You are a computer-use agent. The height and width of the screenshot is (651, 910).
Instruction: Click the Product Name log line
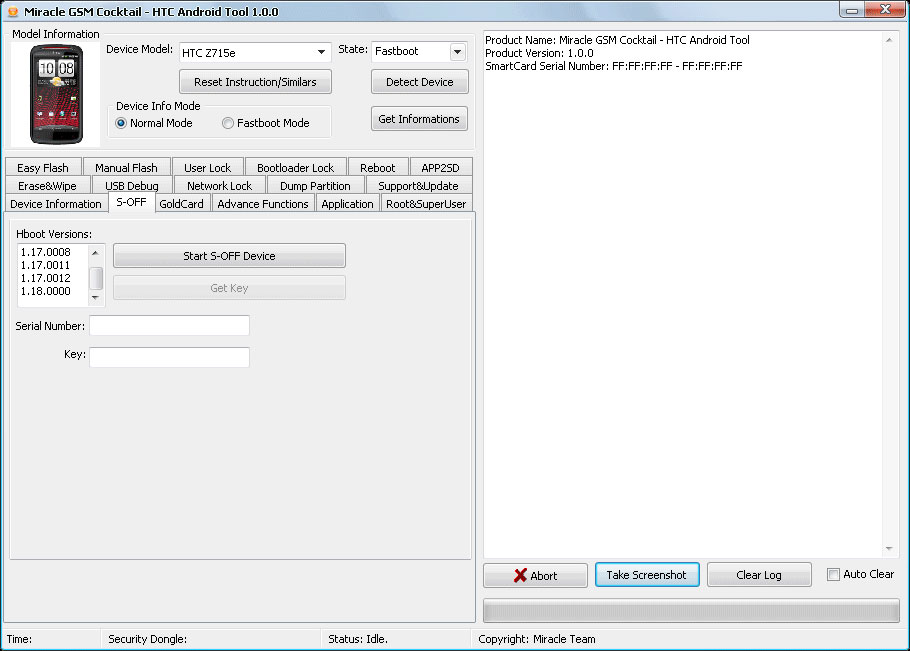coord(617,40)
